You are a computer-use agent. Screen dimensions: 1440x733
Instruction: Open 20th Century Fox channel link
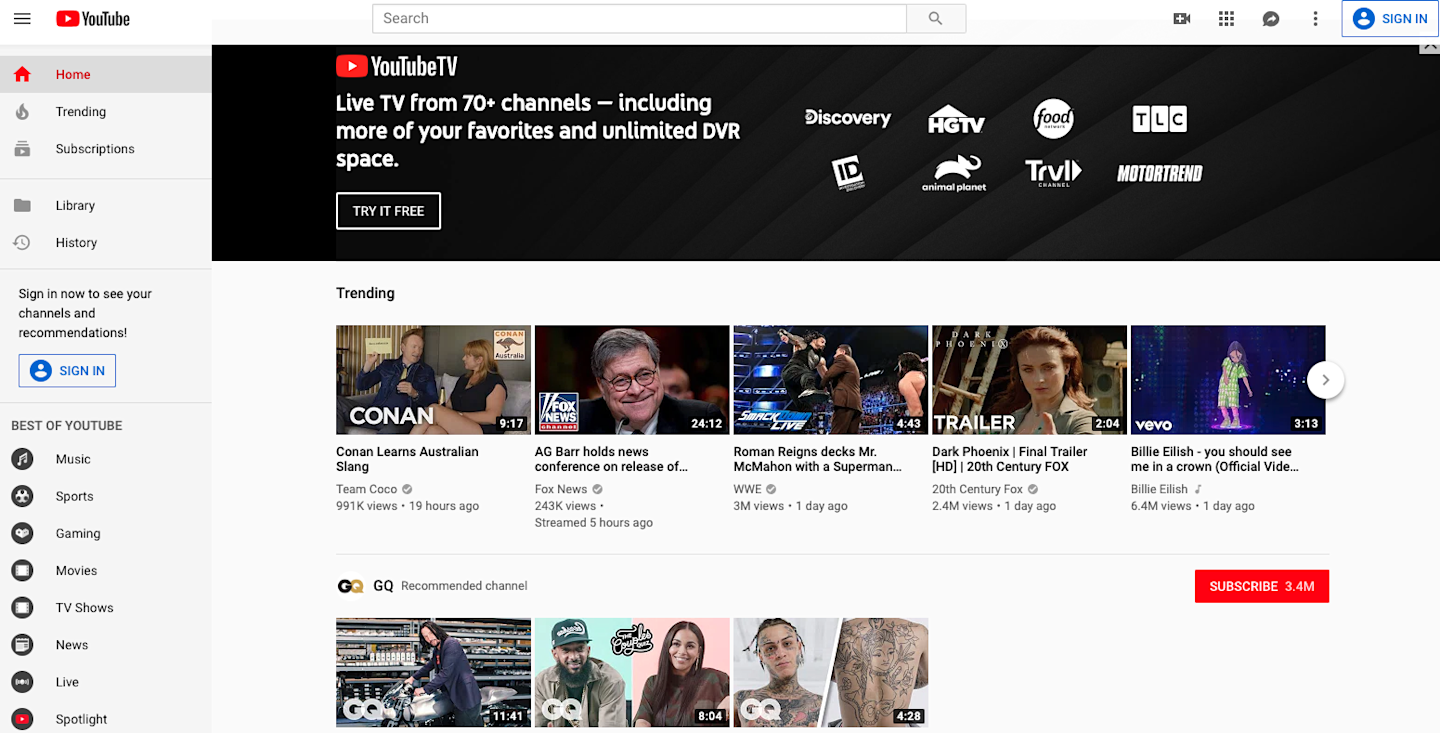click(978, 489)
